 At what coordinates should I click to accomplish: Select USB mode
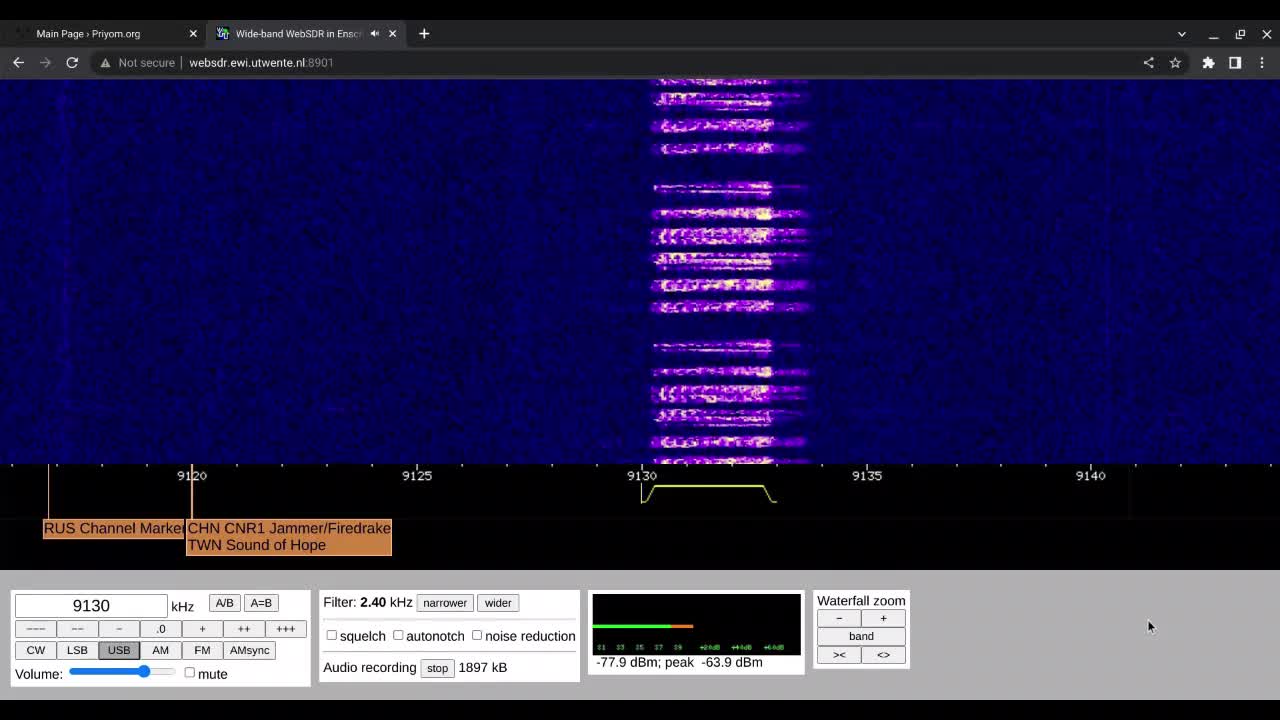(119, 650)
